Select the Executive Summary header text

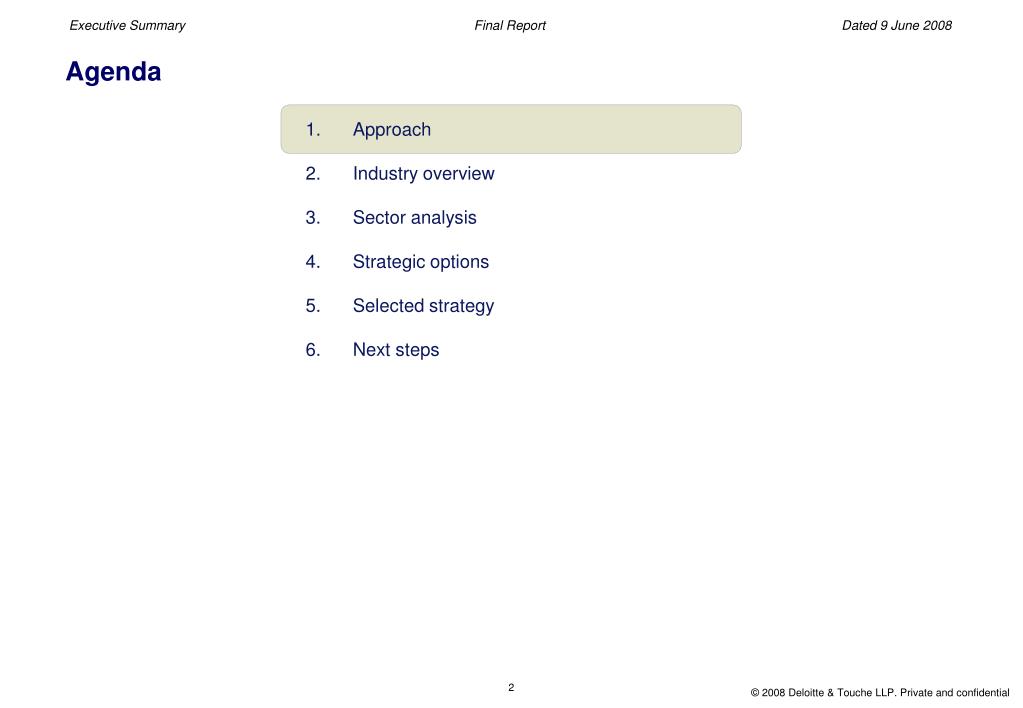127,25
